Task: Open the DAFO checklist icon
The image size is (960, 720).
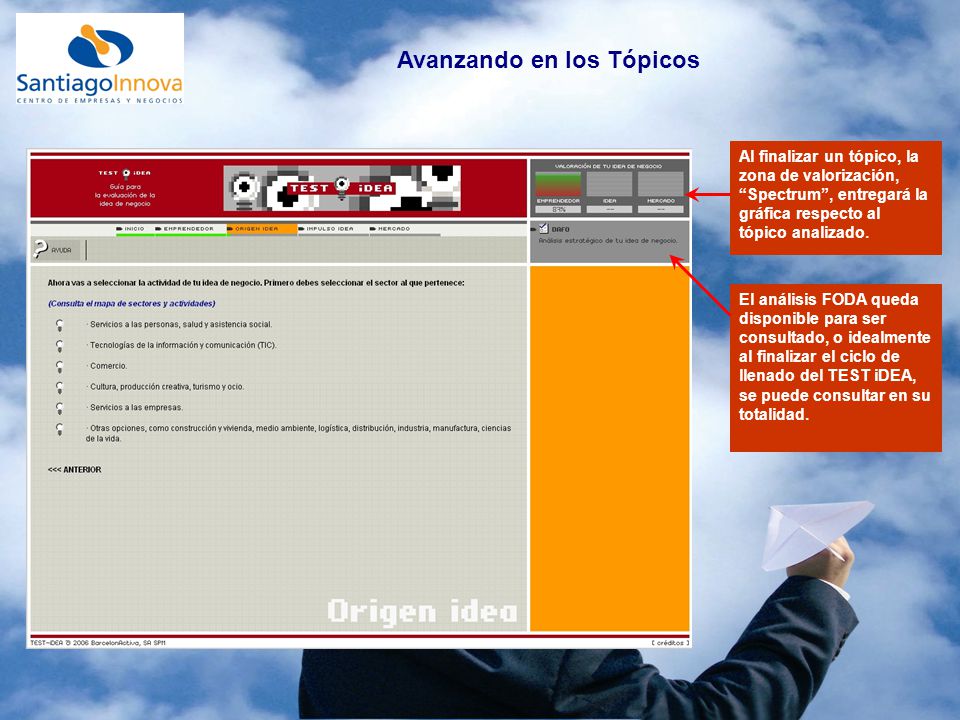Action: coord(544,228)
